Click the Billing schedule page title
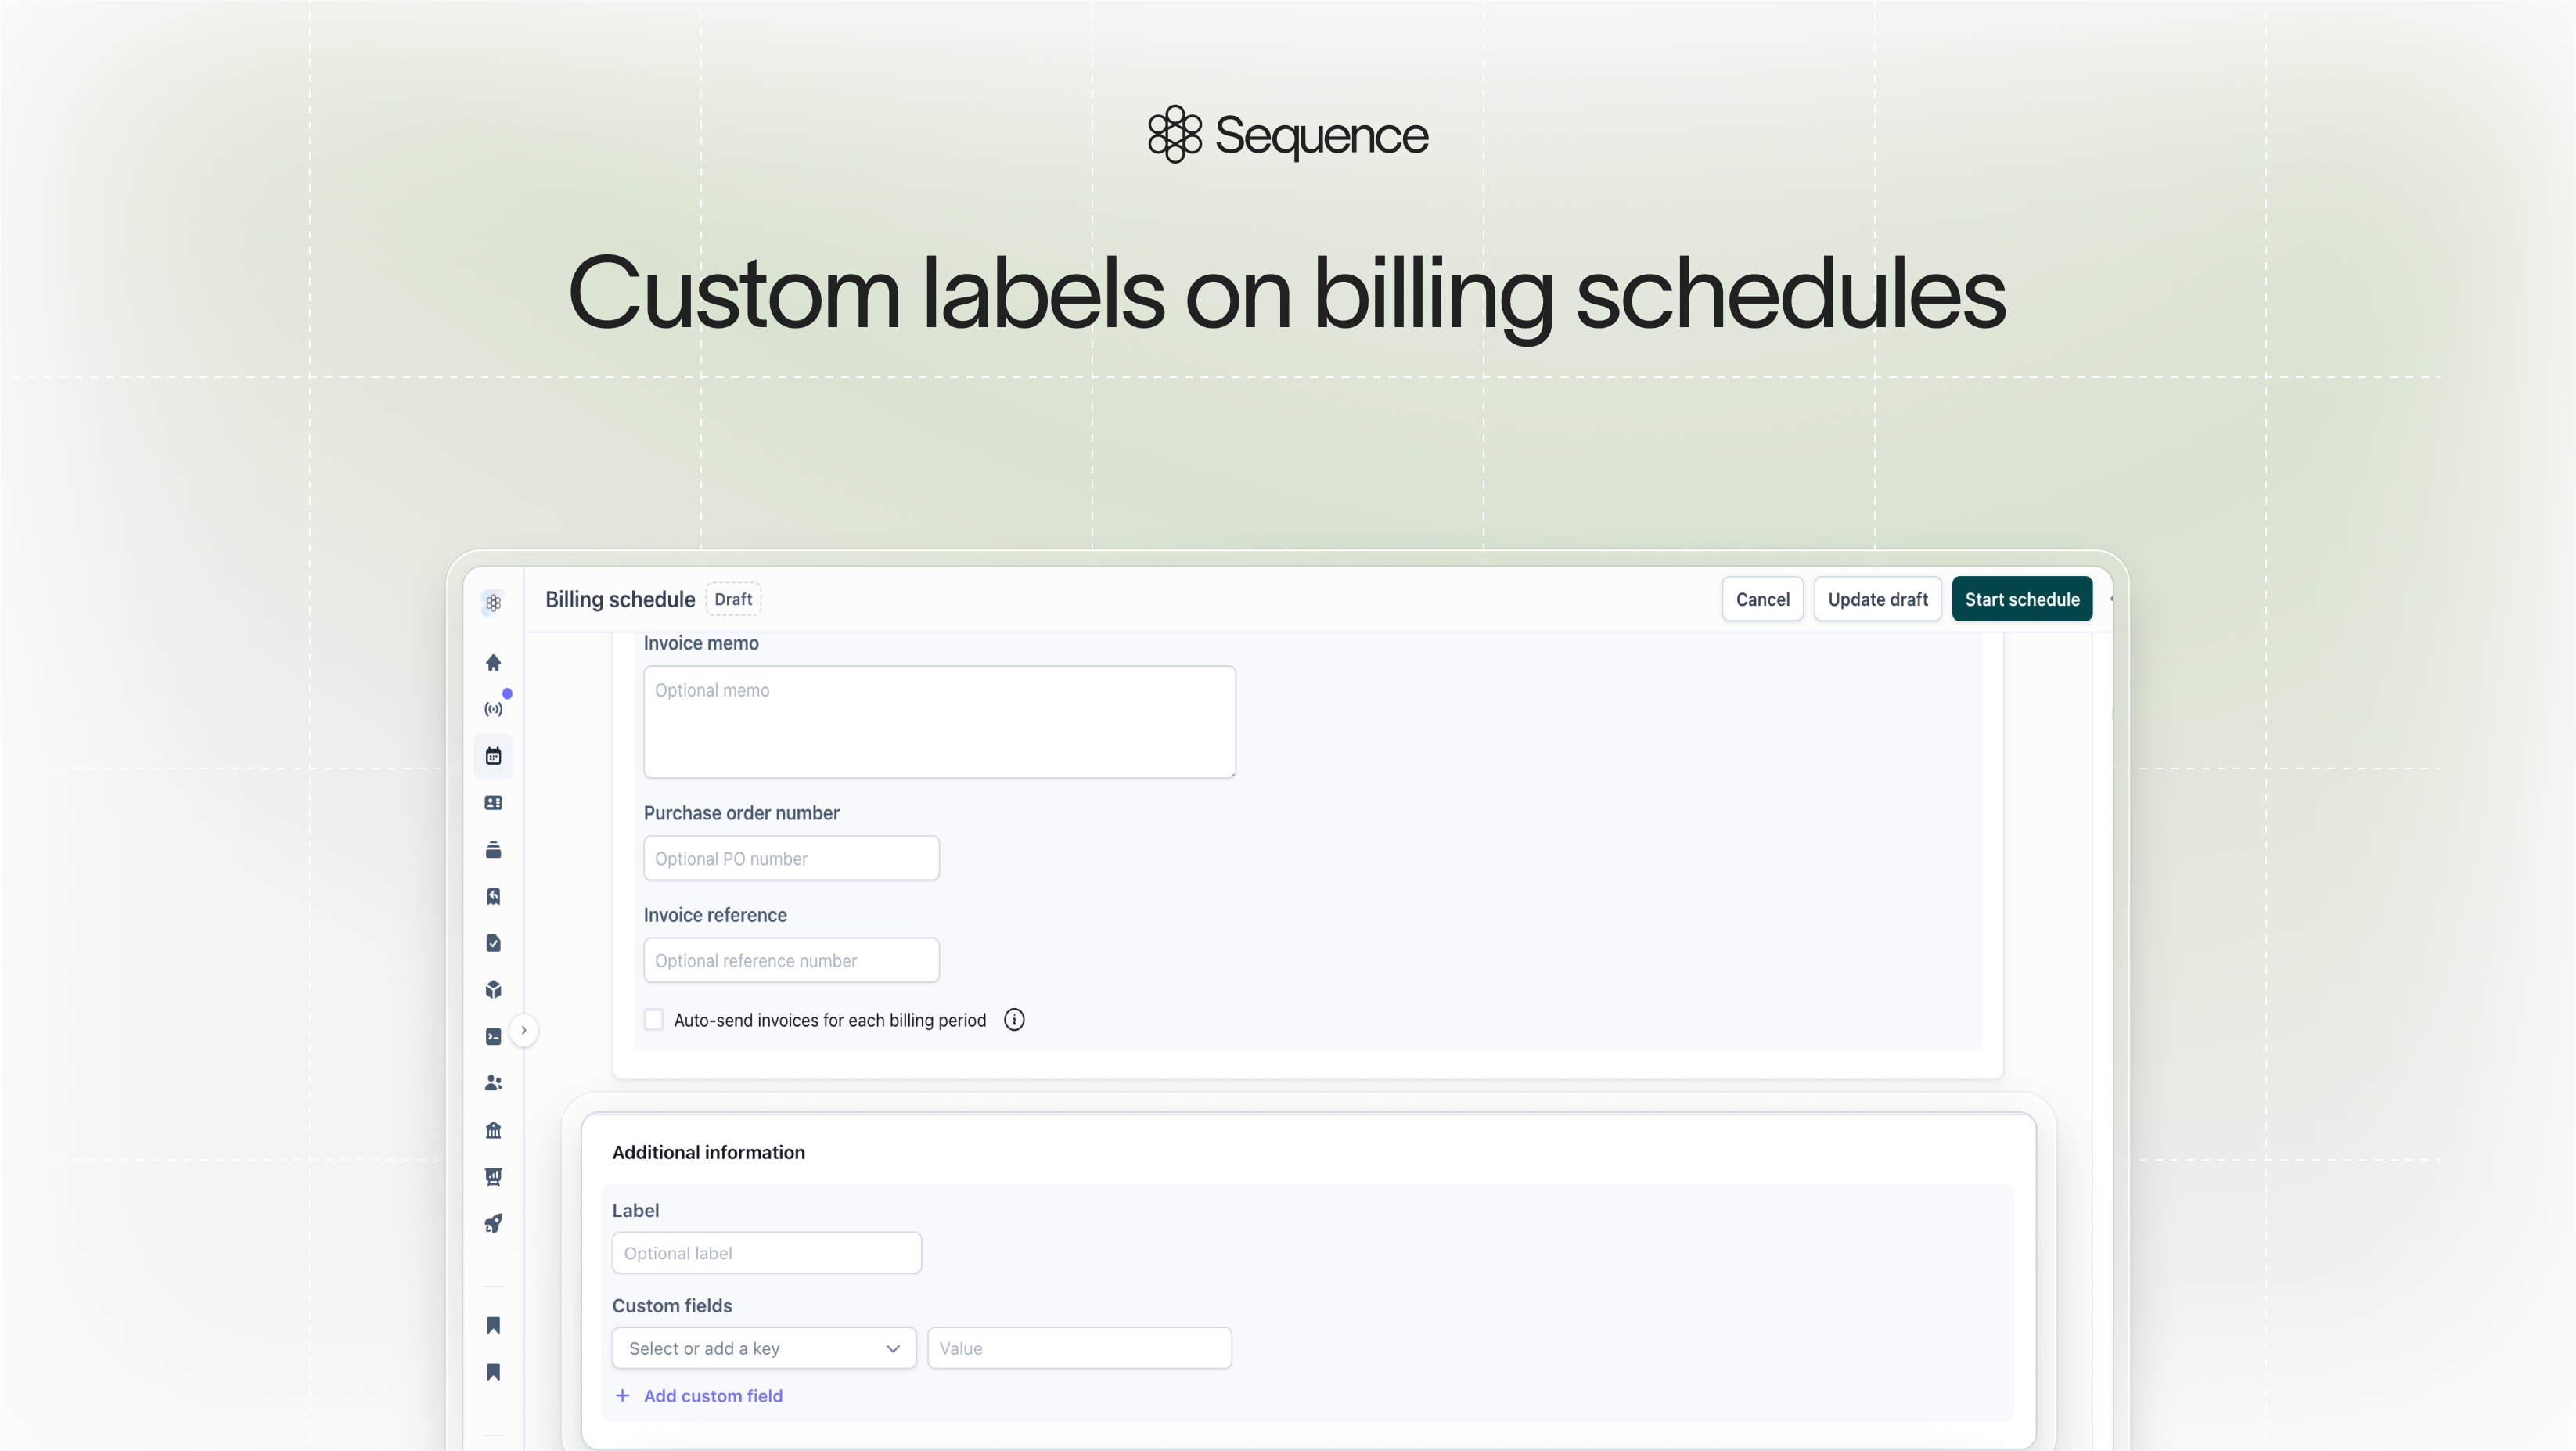This screenshot has height=1451, width=2576. (x=620, y=599)
